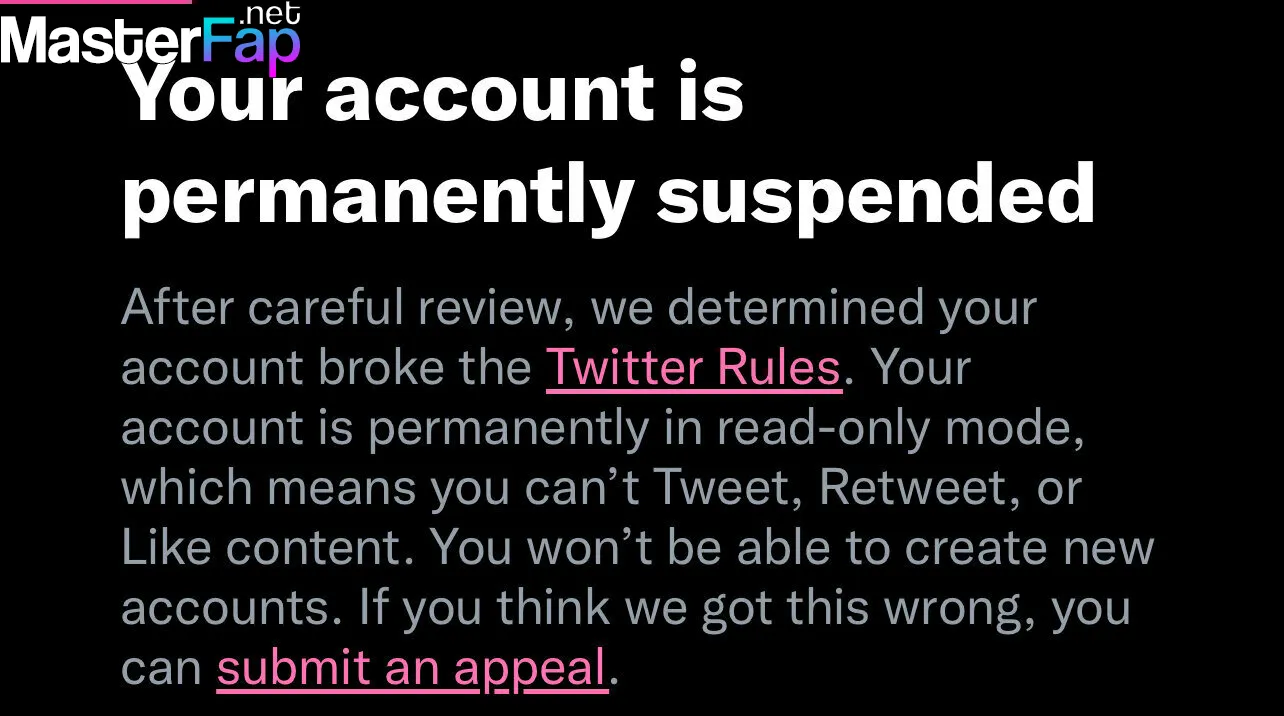
Task: Click the word 'can' before appeal link
Action: click(x=160, y=669)
